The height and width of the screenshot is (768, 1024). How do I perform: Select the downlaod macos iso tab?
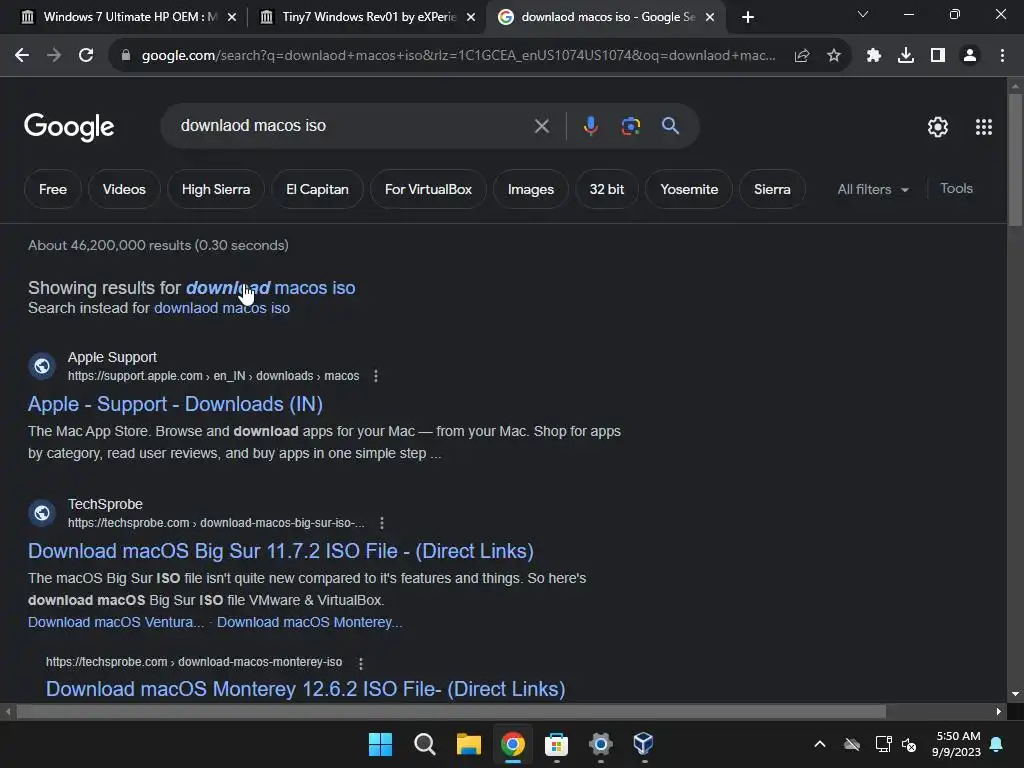coord(607,17)
